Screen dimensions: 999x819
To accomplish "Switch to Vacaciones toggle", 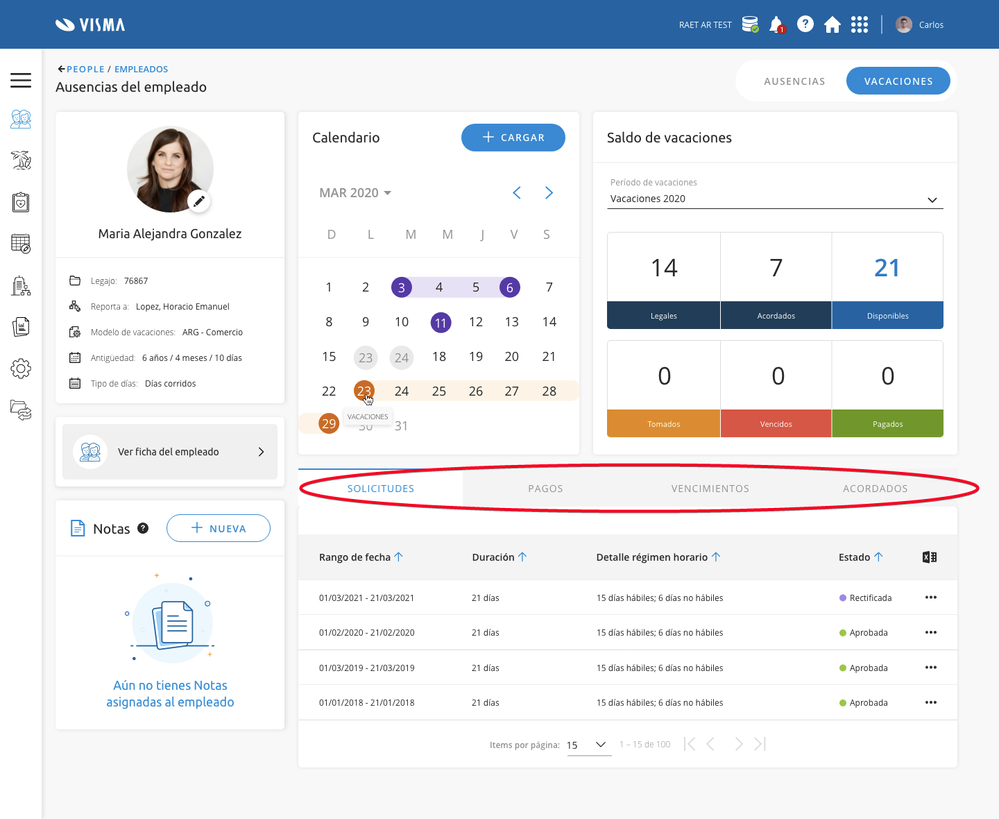I will [898, 81].
